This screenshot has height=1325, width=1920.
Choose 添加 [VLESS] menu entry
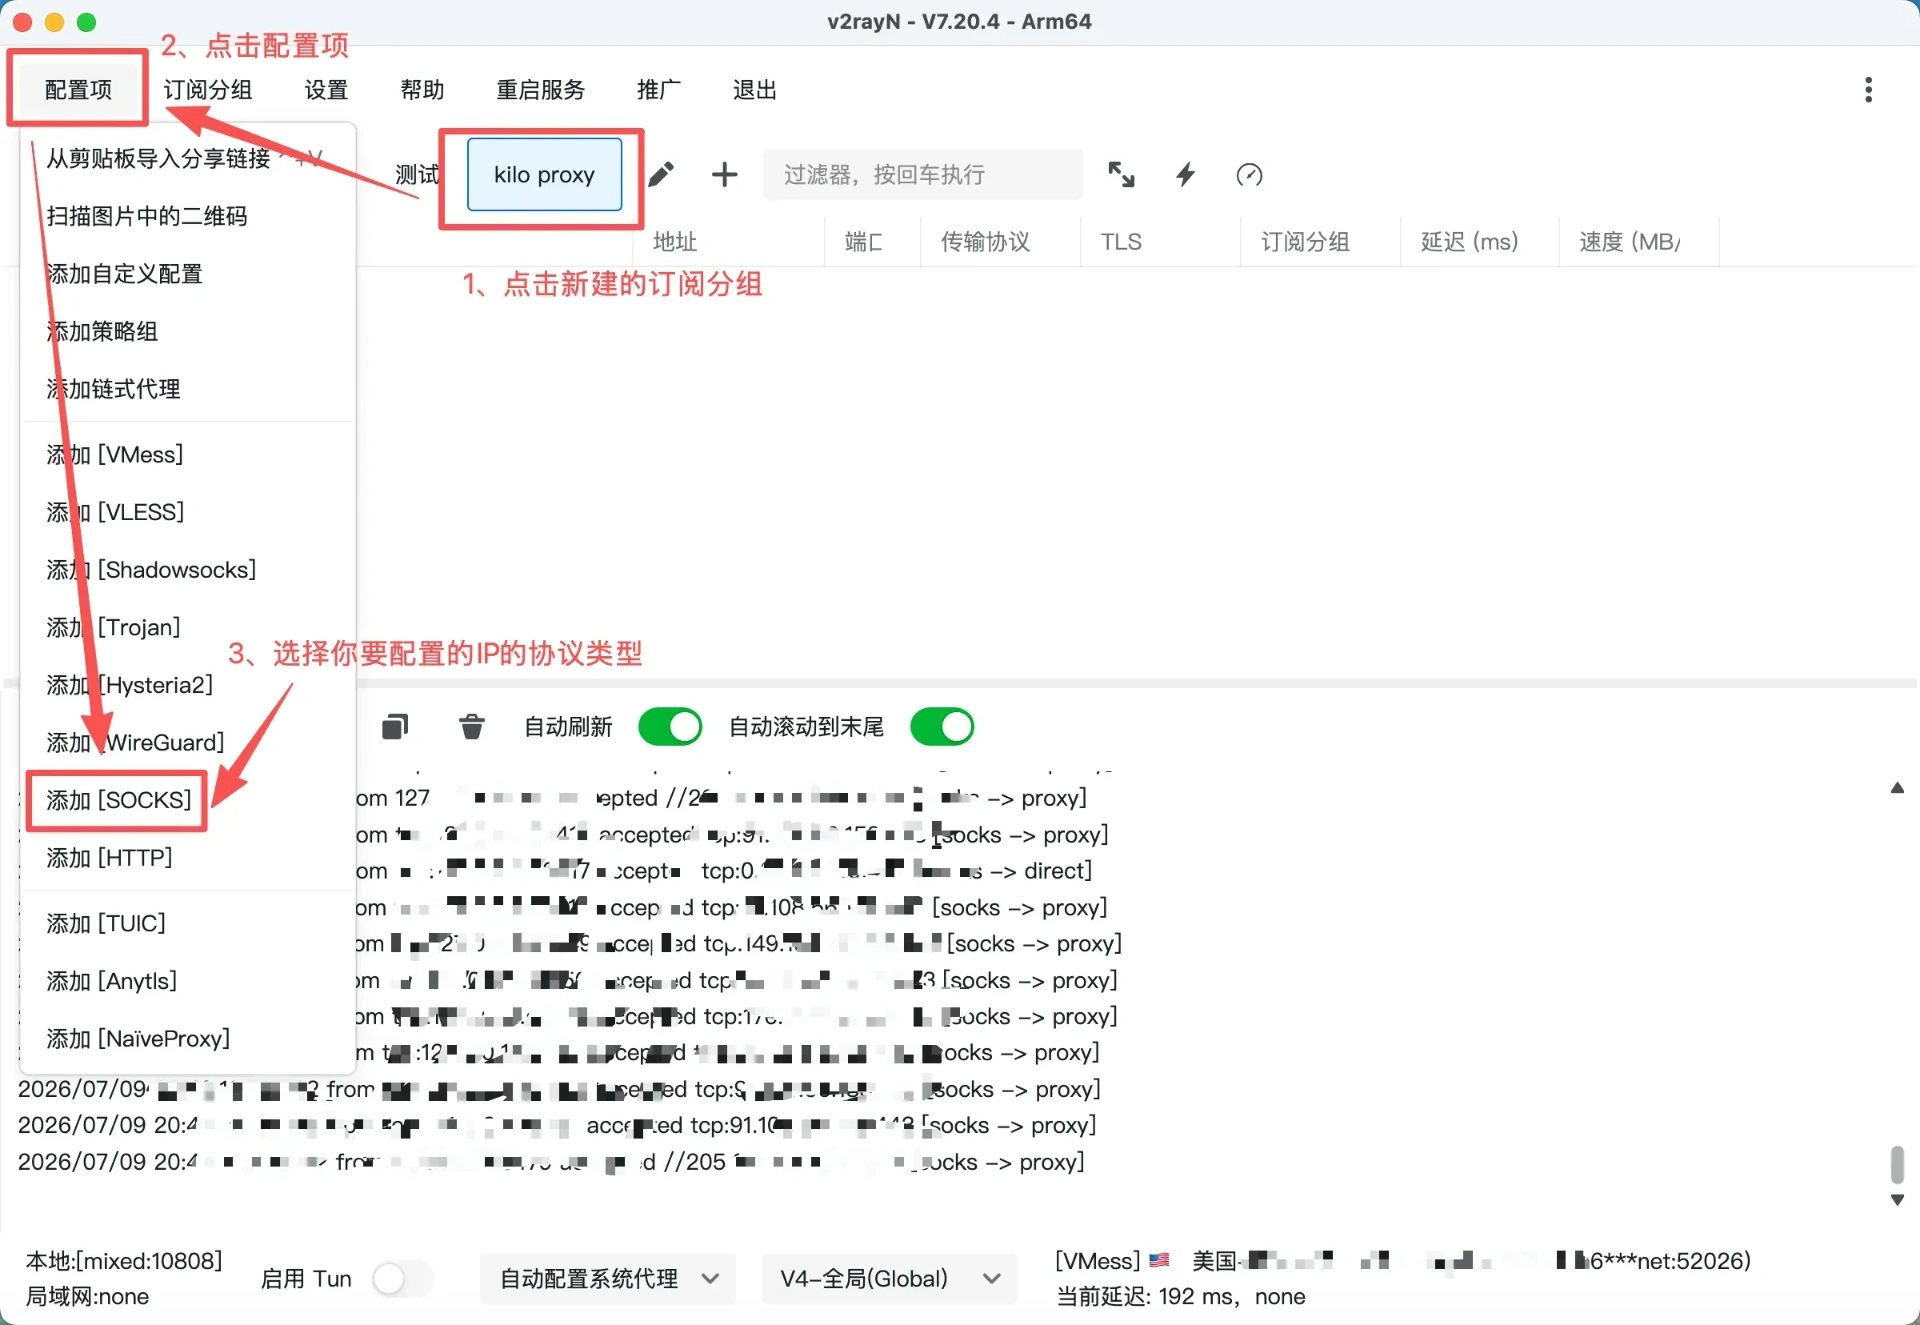[188, 512]
